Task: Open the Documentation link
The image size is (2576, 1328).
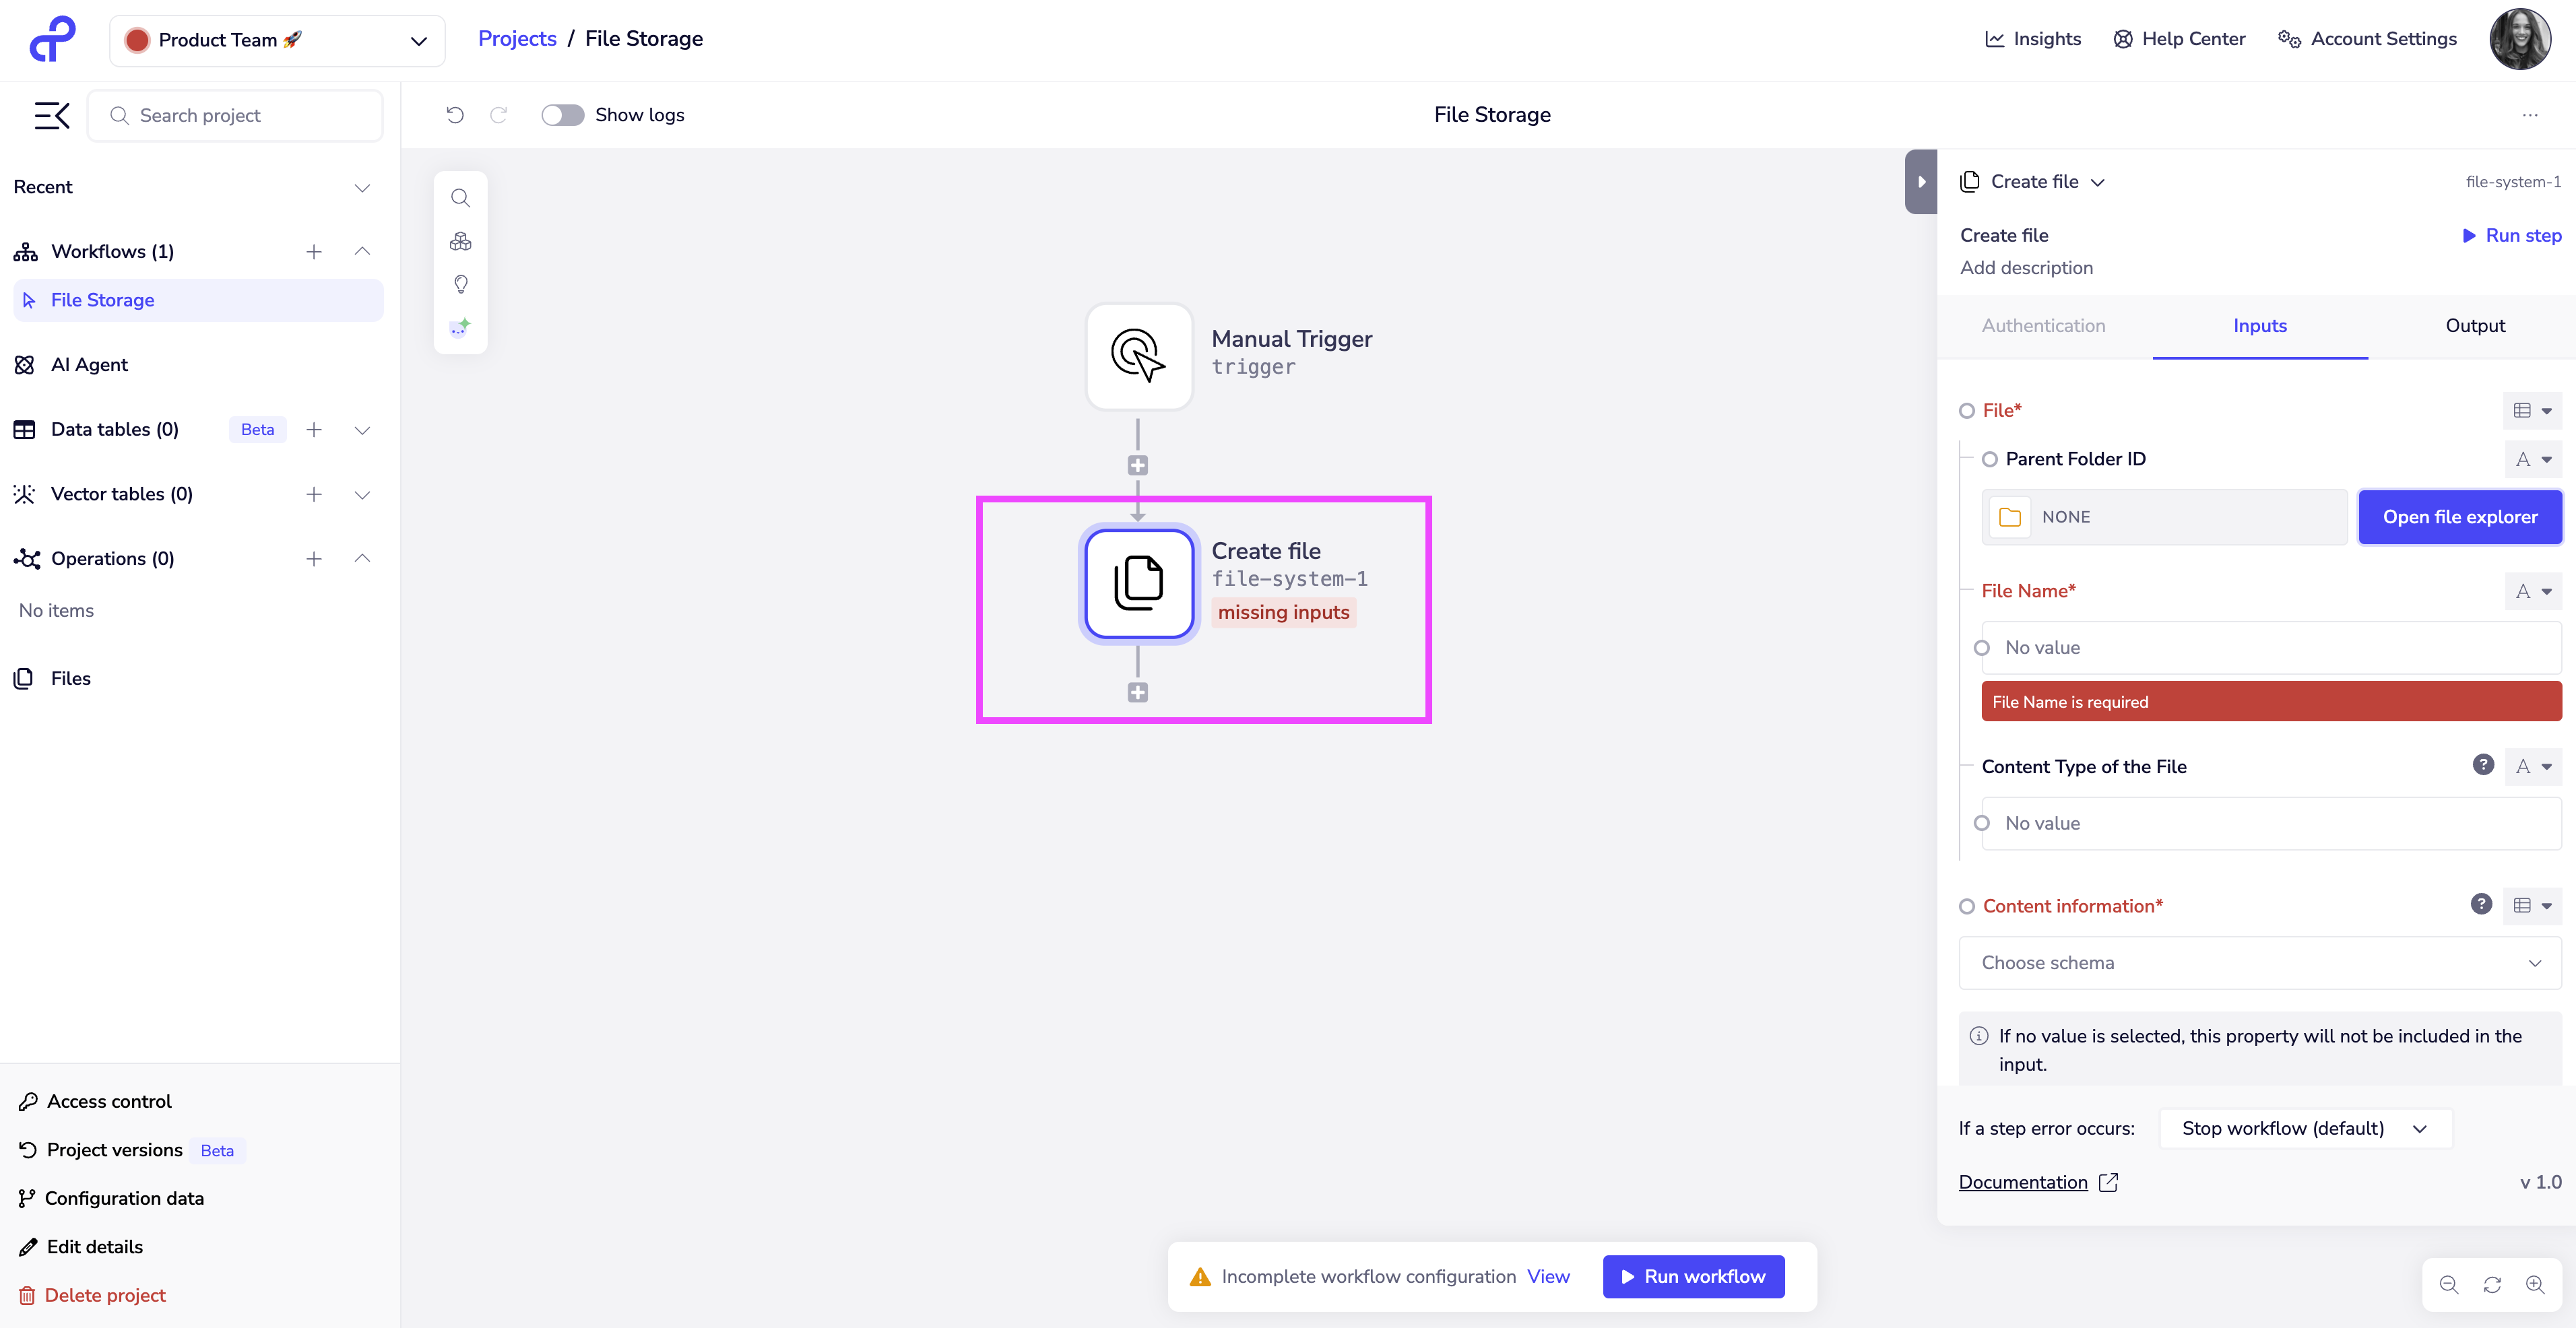Action: 2023,1182
